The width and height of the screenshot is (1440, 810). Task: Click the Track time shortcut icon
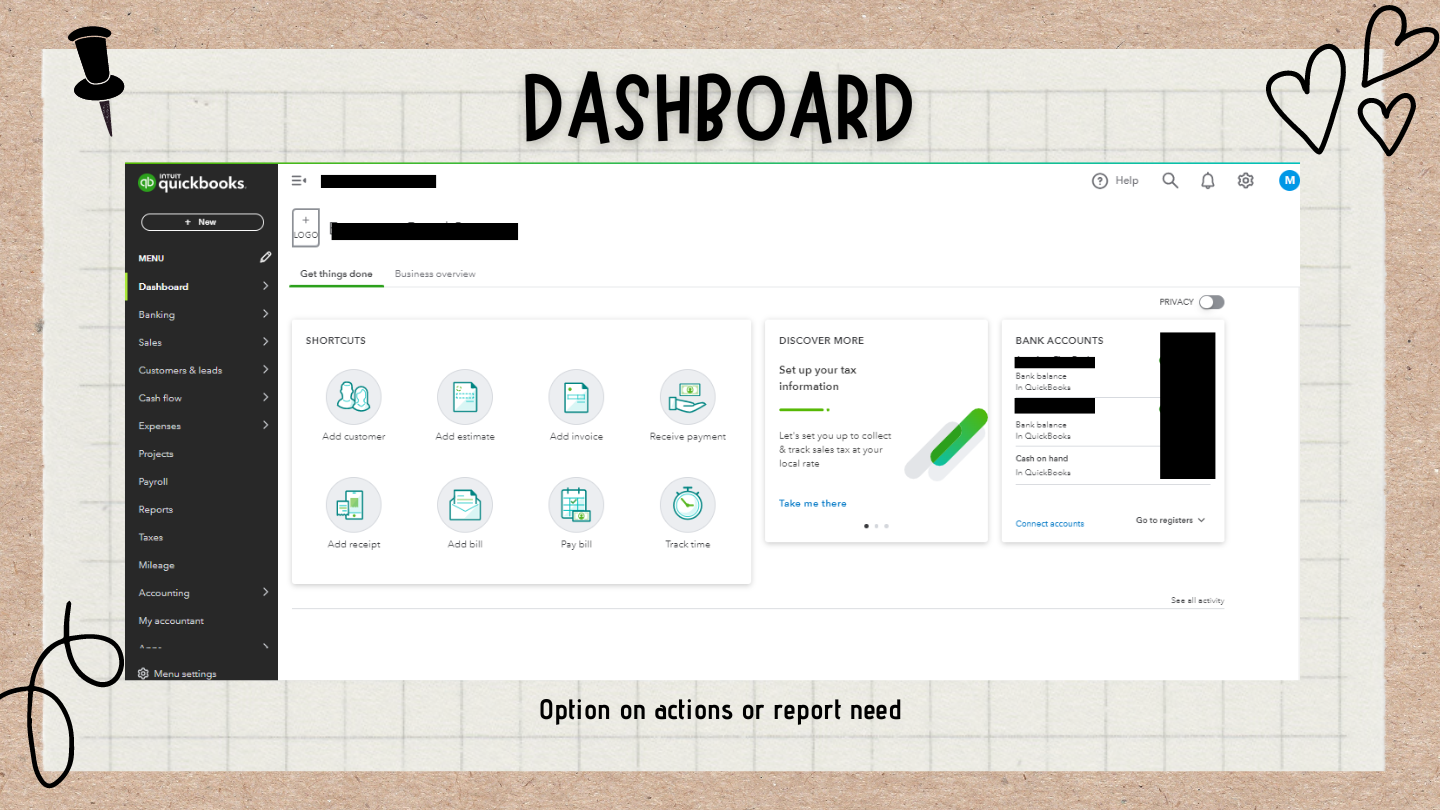pyautogui.click(x=688, y=505)
